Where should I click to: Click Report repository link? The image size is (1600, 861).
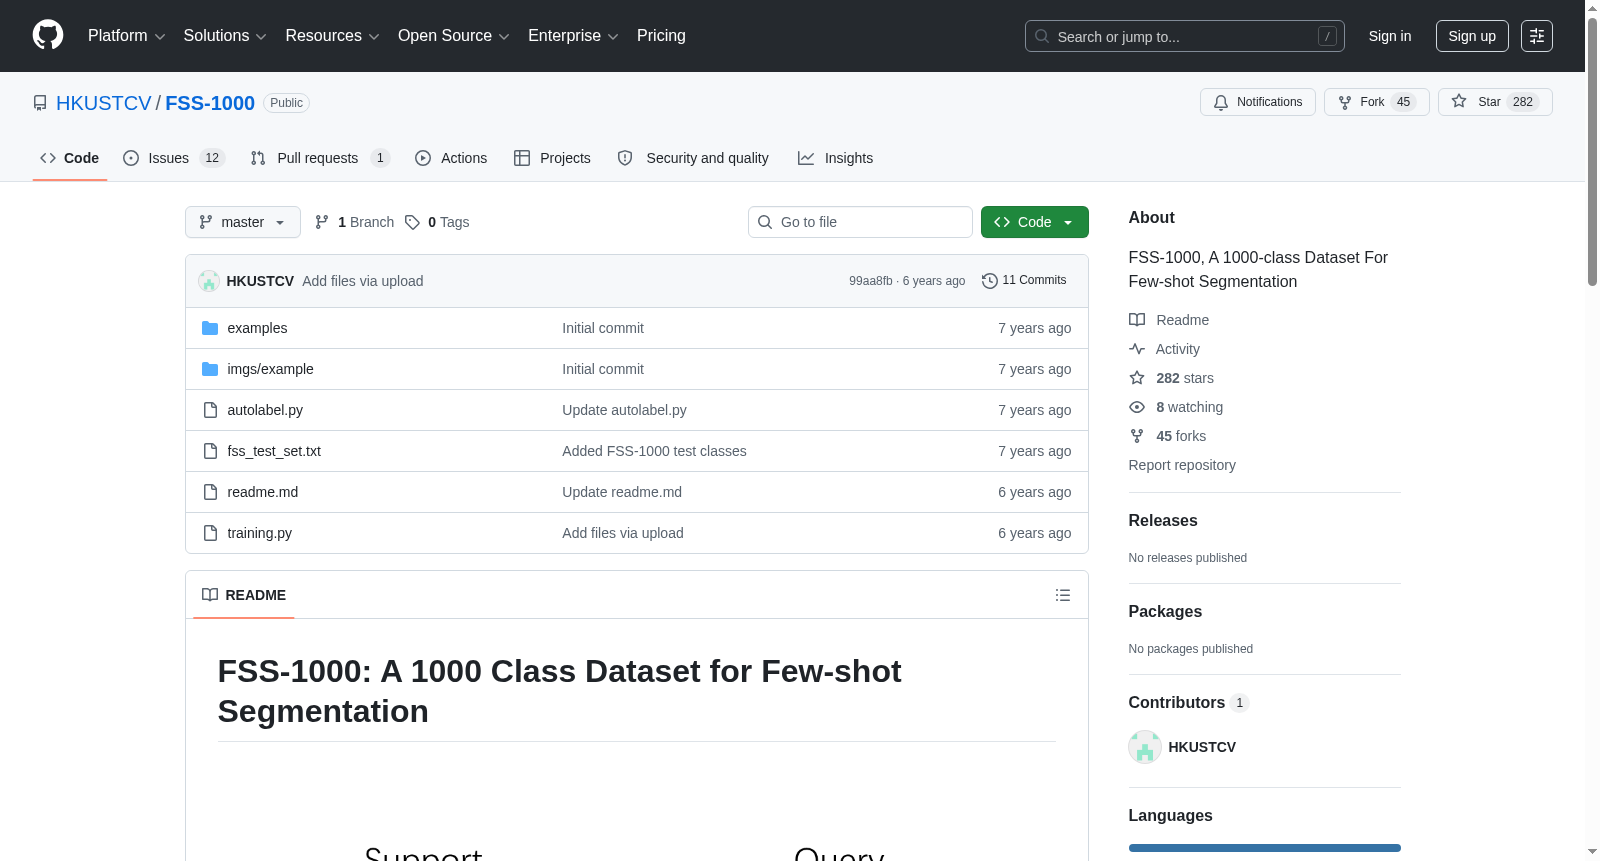point(1182,465)
